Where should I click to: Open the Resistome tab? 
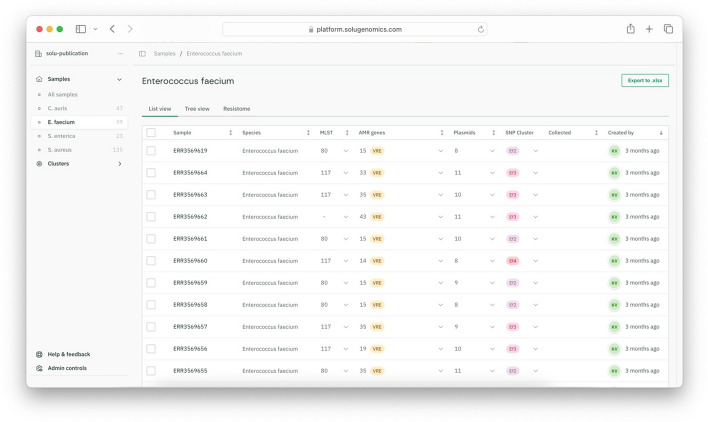click(x=237, y=109)
